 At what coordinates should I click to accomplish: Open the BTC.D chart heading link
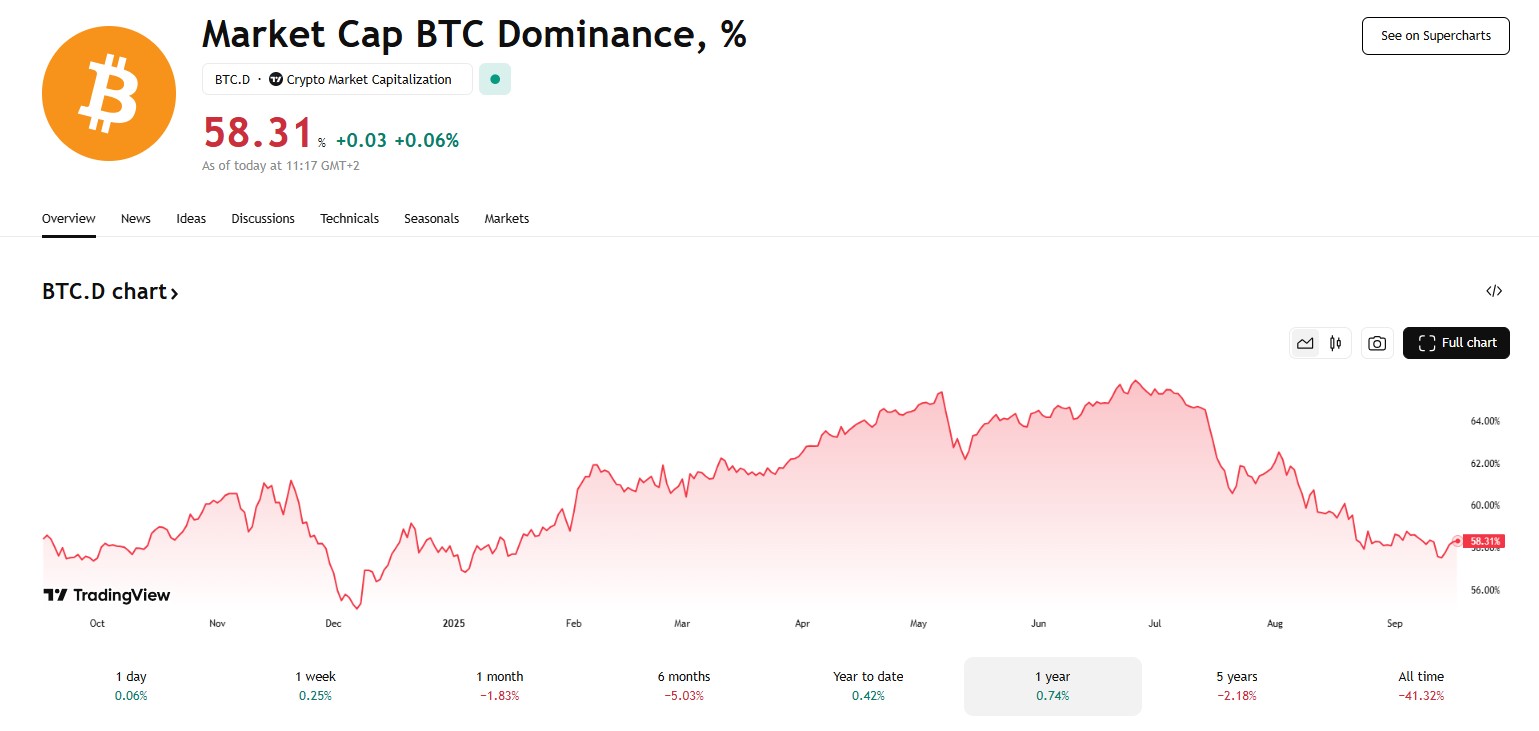coord(110,292)
